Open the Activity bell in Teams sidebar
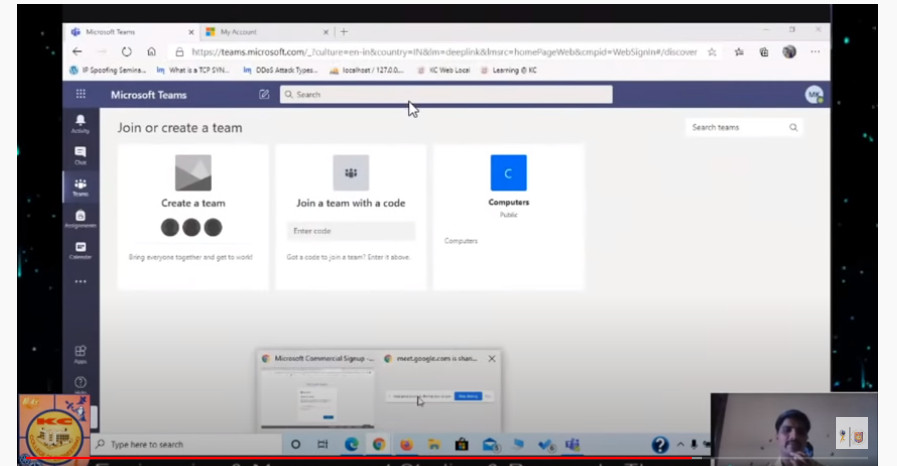The width and height of the screenshot is (897, 466). [80, 123]
